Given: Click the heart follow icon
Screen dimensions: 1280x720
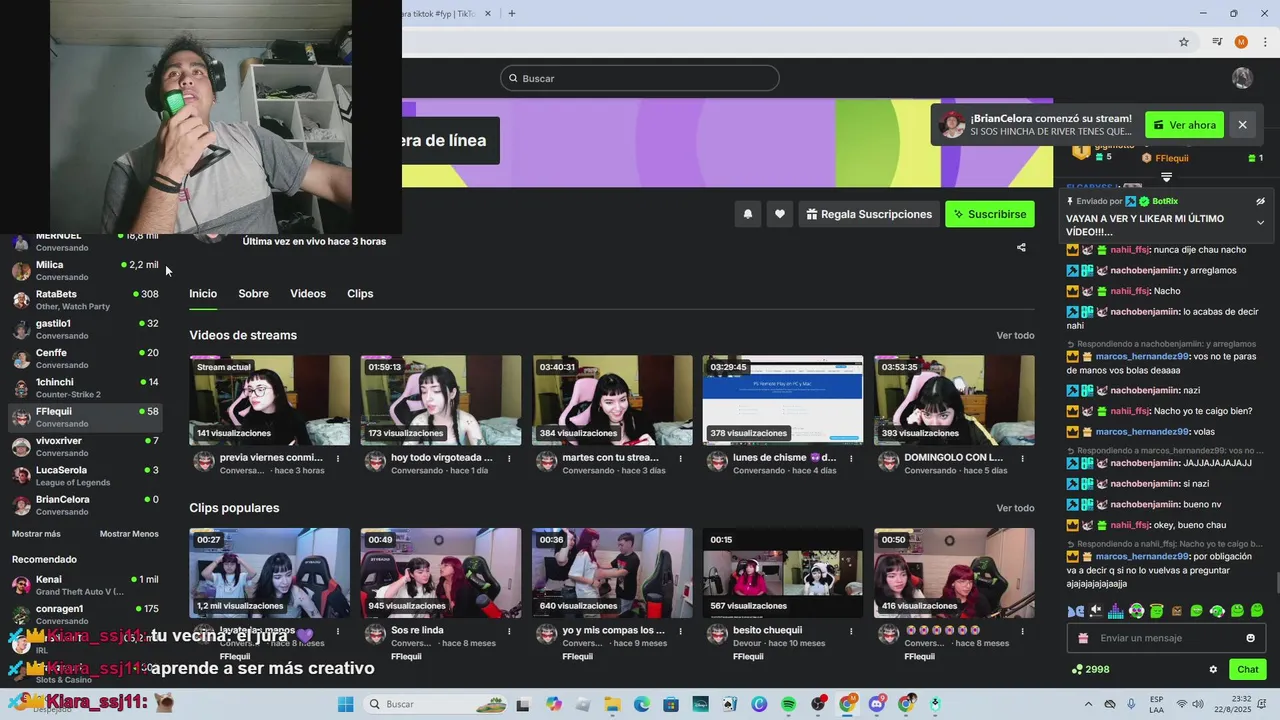Looking at the screenshot, I should (x=779, y=214).
